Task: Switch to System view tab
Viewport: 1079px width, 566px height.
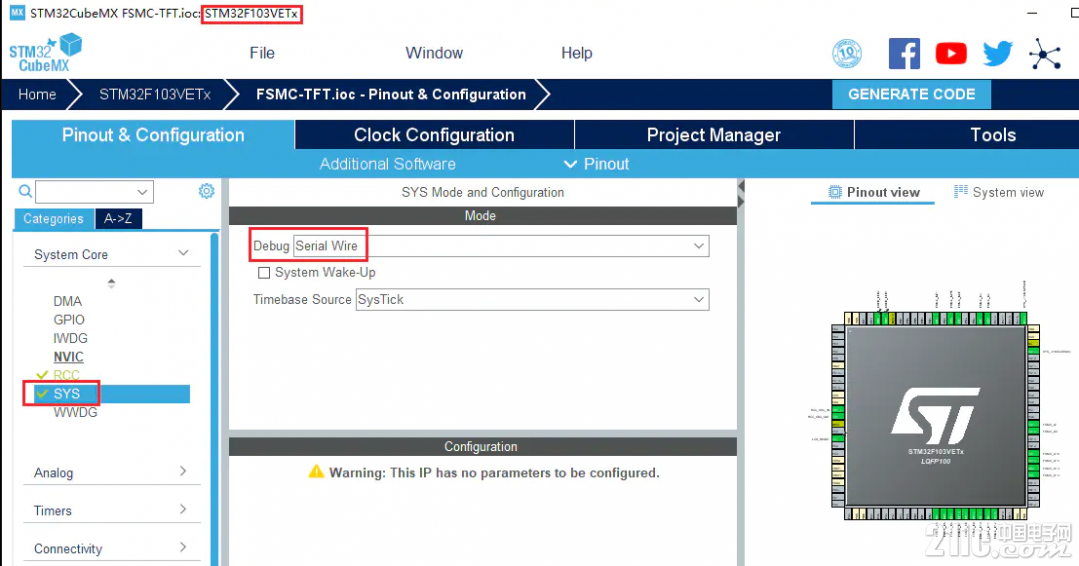Action: click(999, 193)
